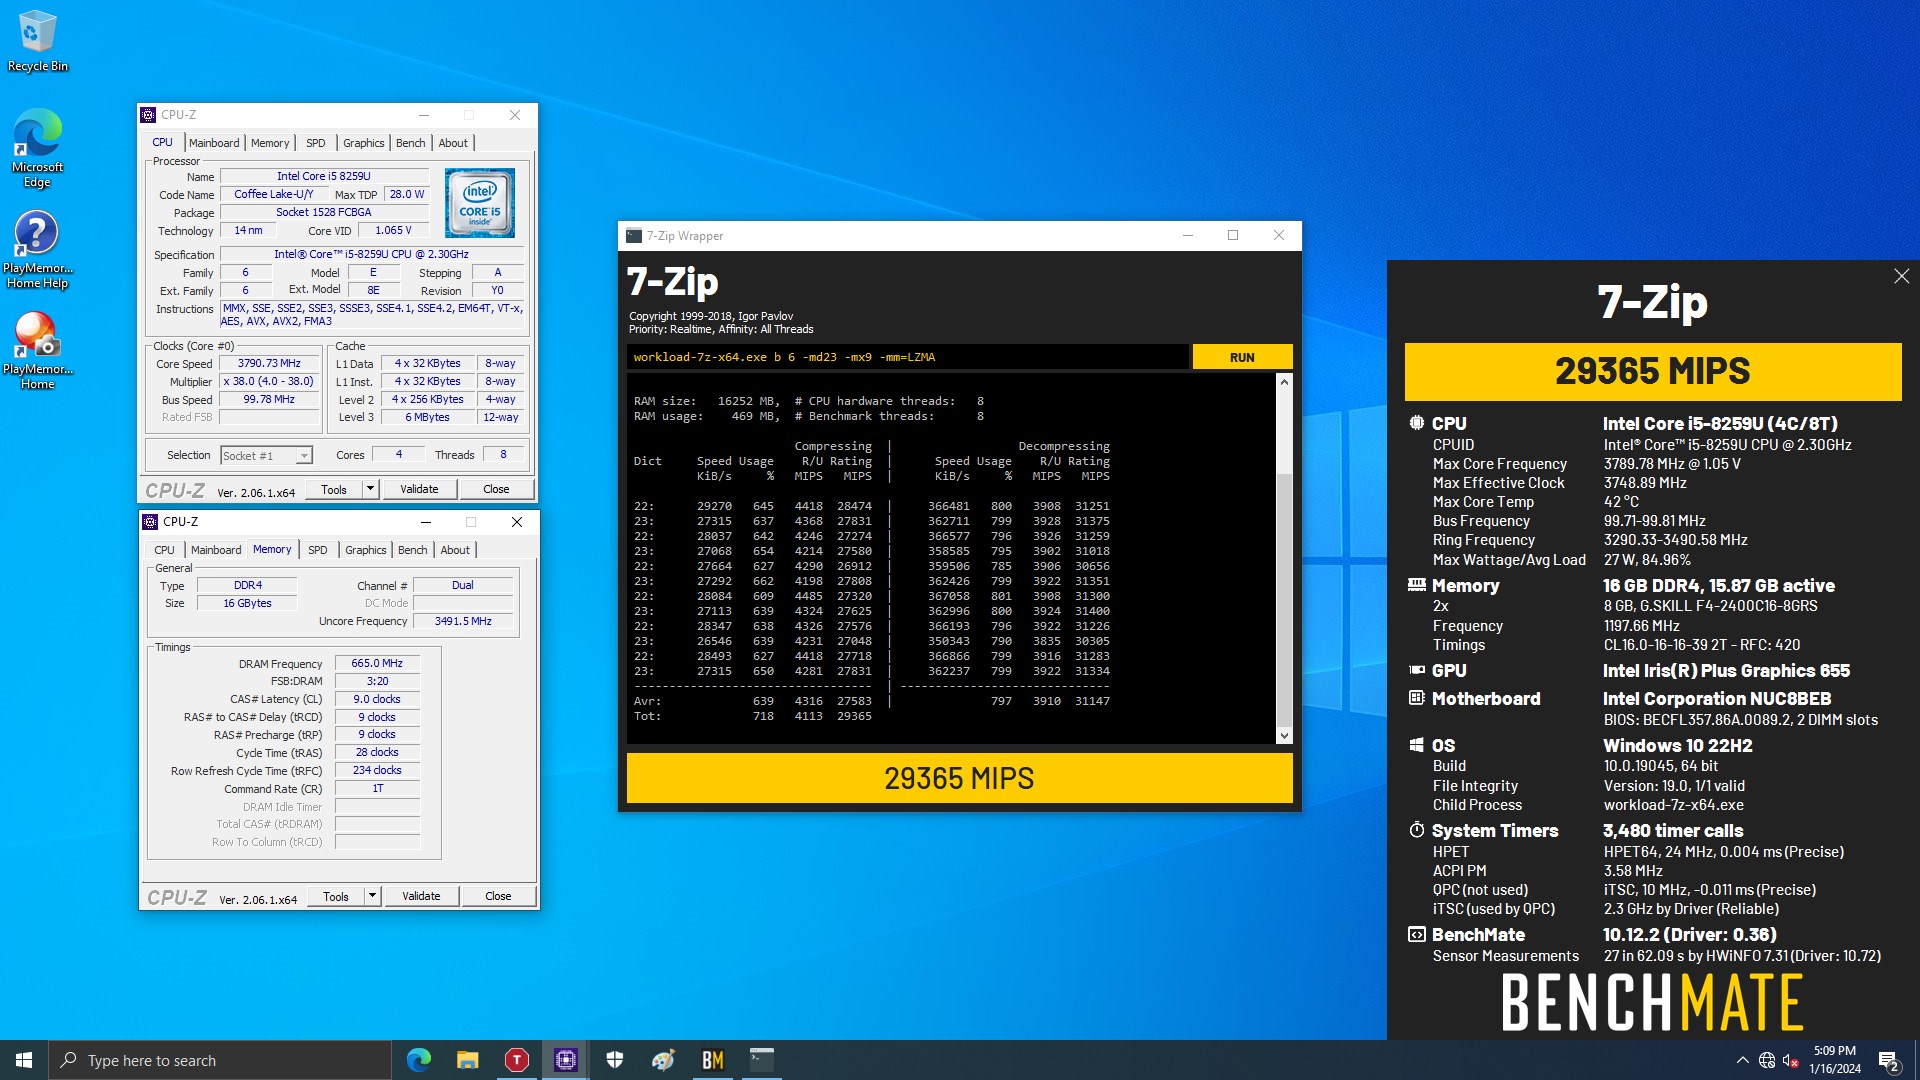The width and height of the screenshot is (1920, 1080).
Task: Click the taskbar clock showing 5:09 PM
Action: (1834, 1060)
